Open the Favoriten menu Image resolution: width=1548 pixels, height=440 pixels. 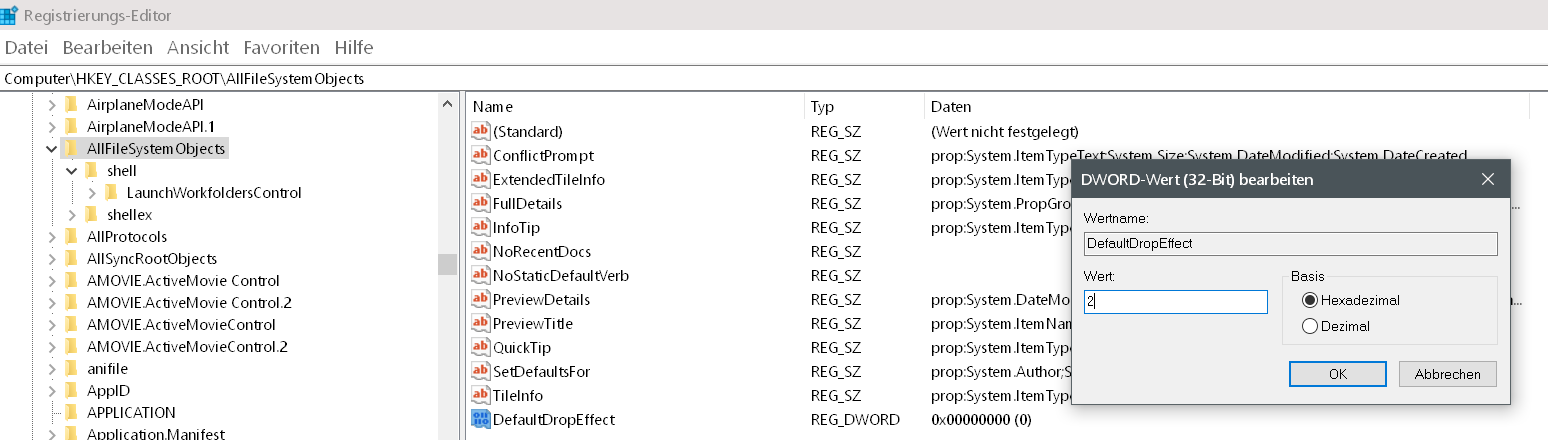point(281,48)
